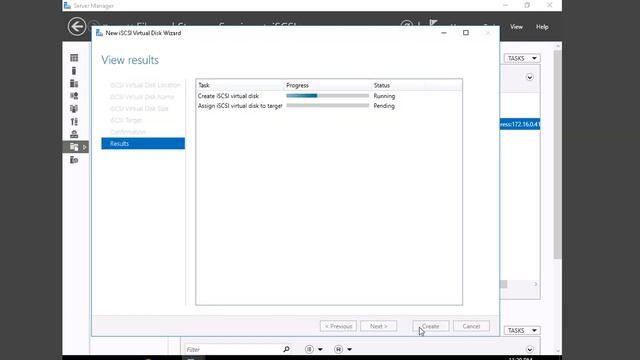The image size is (640, 360).
Task: Click the circular list-options icon beside Filter
Action: click(309, 349)
